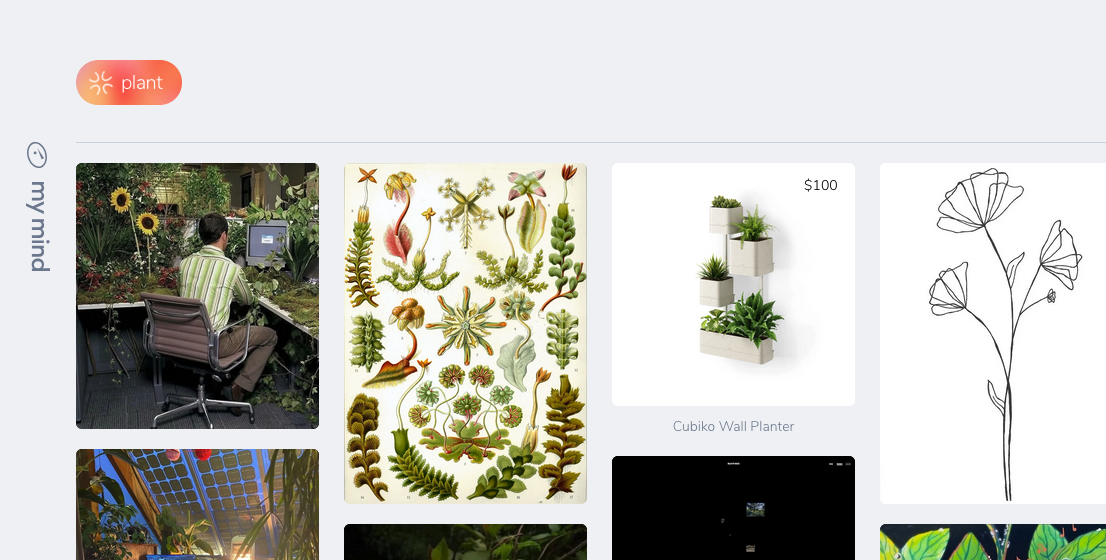Click the $100 price label
Image resolution: width=1106 pixels, height=560 pixels.
[x=820, y=185]
